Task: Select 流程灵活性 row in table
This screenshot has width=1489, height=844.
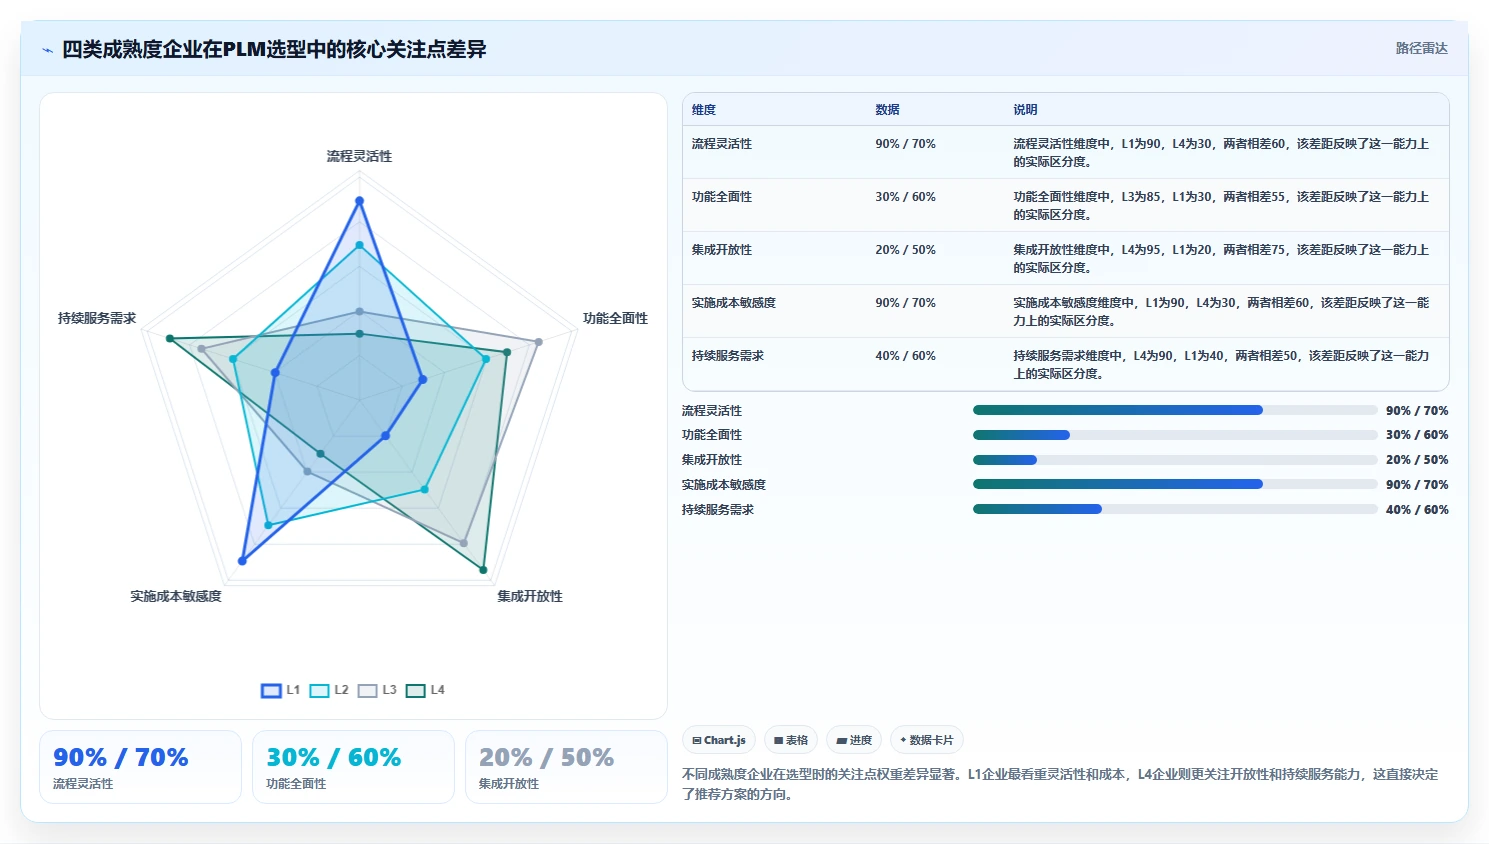Action: coord(1066,152)
